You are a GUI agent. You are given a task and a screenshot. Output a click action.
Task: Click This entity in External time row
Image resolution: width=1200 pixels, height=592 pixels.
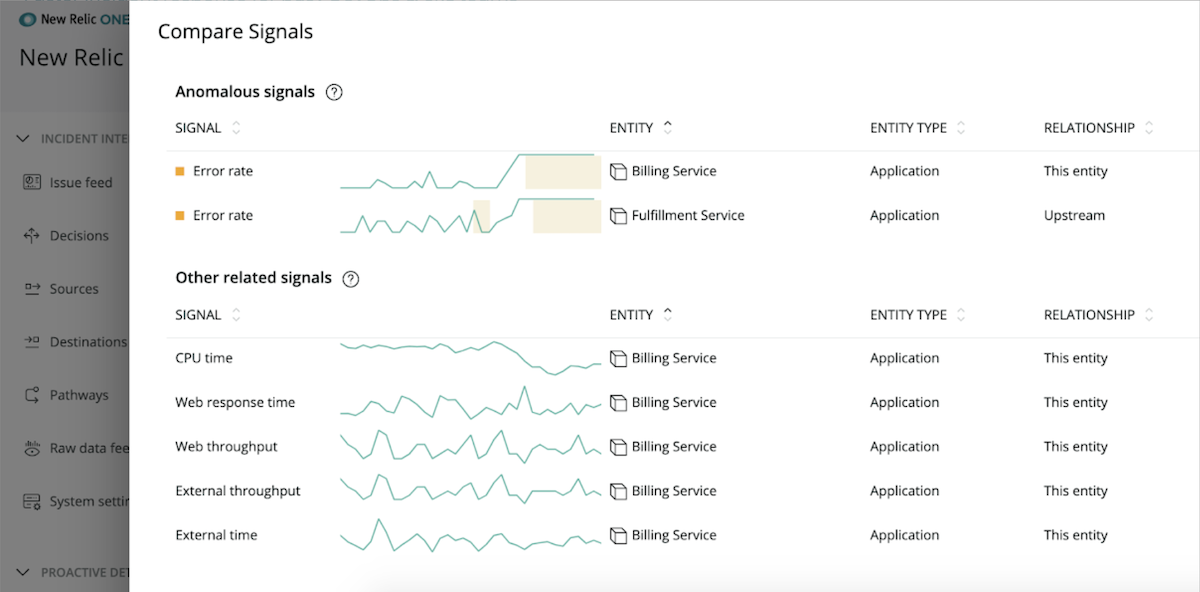tap(1076, 535)
